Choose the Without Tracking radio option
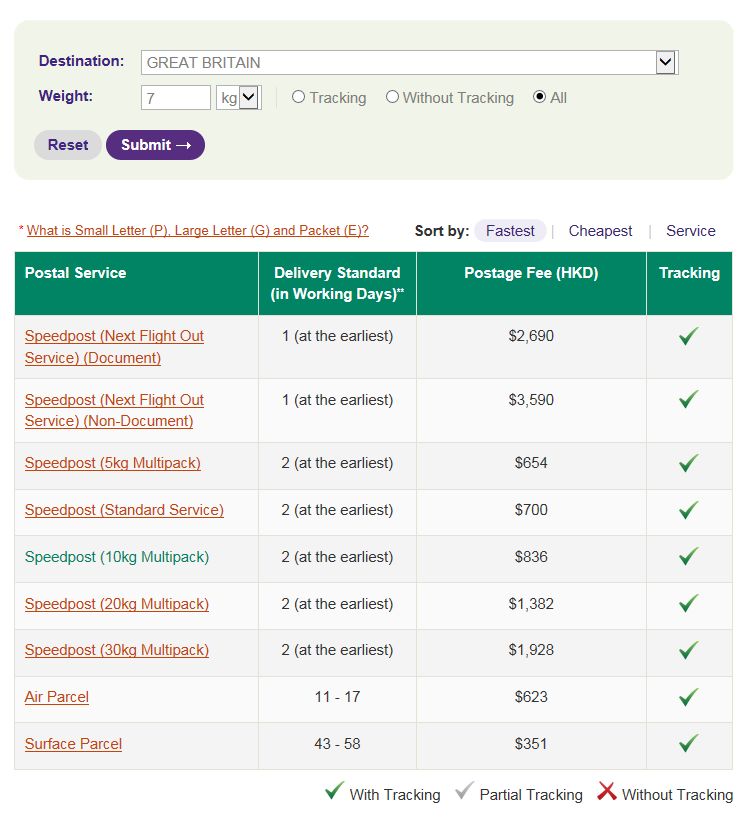This screenshot has width=752, height=826. 392,97
